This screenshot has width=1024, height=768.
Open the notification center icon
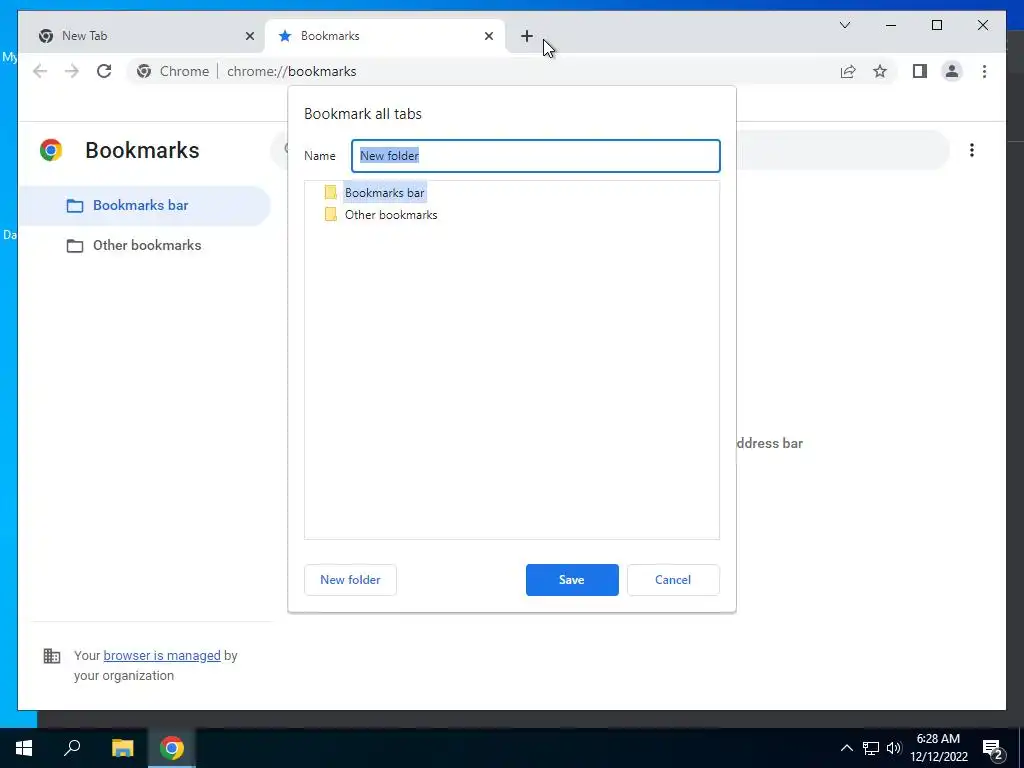[x=993, y=748]
